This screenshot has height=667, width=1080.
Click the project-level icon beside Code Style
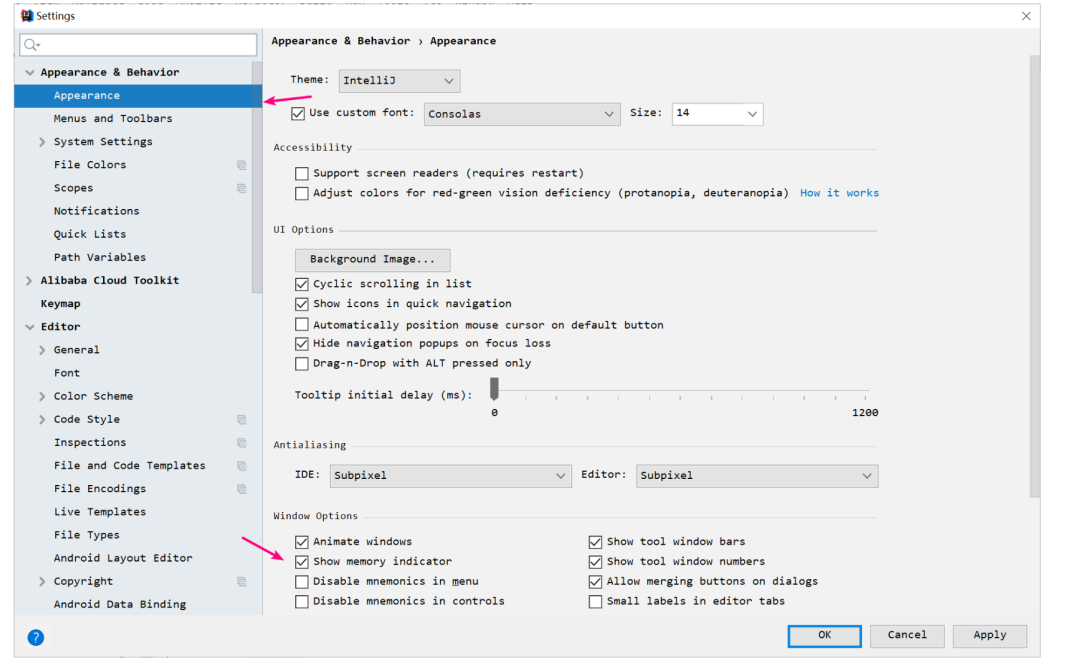pos(241,420)
